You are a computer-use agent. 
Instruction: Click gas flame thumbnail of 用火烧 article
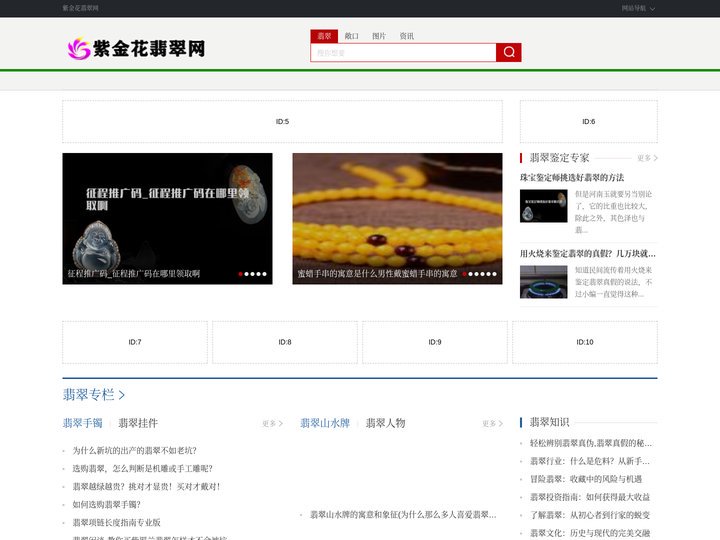coord(544,282)
